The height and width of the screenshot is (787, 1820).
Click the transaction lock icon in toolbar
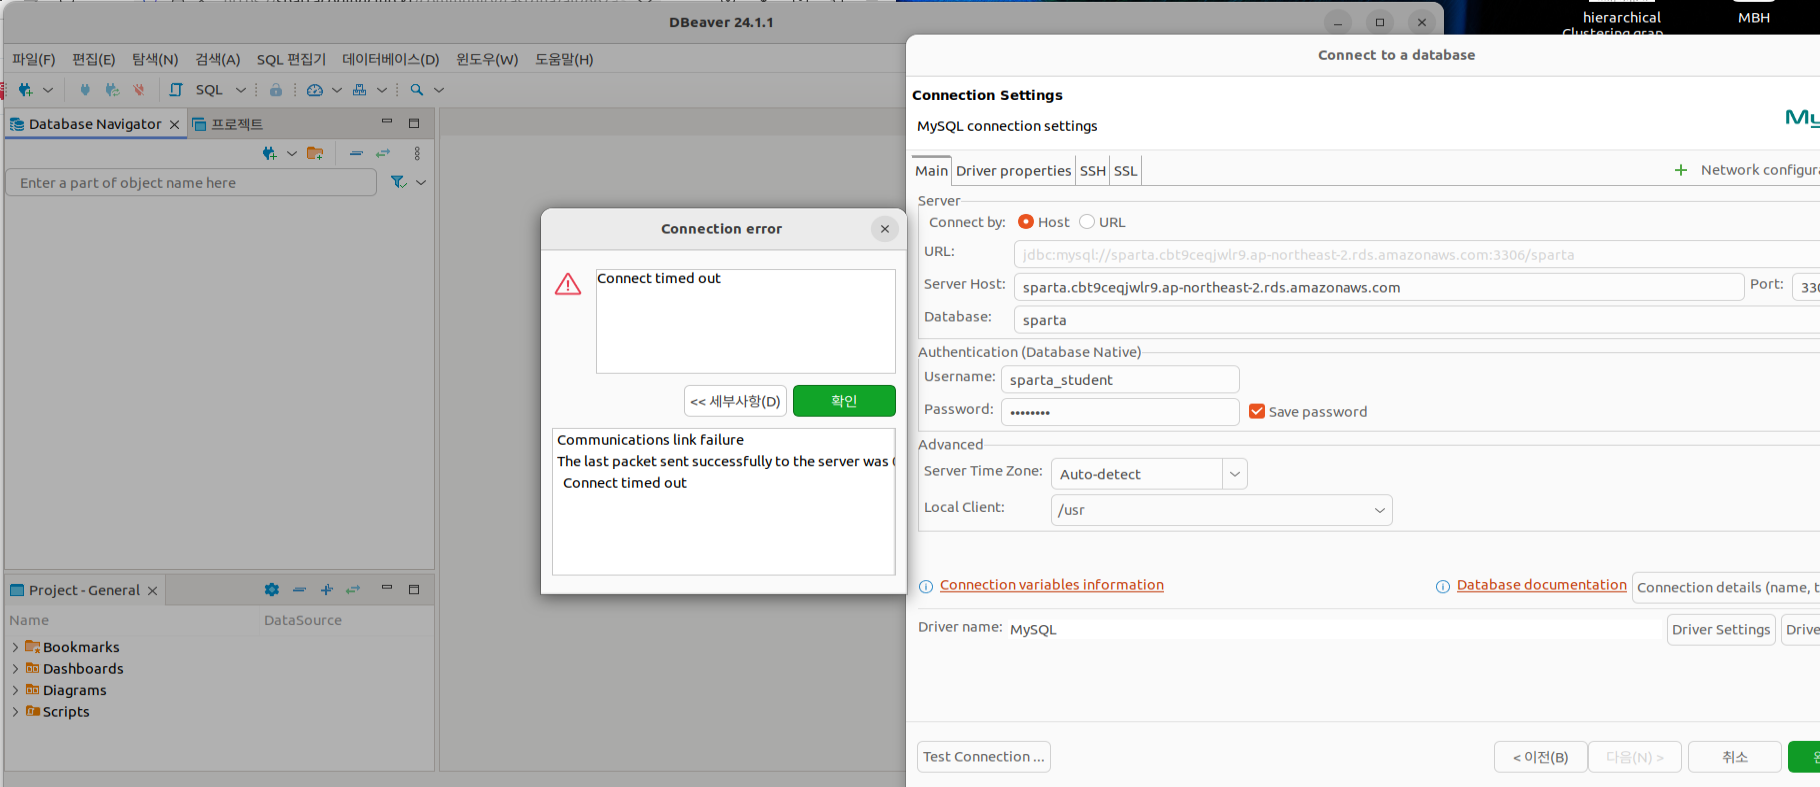[x=276, y=90]
